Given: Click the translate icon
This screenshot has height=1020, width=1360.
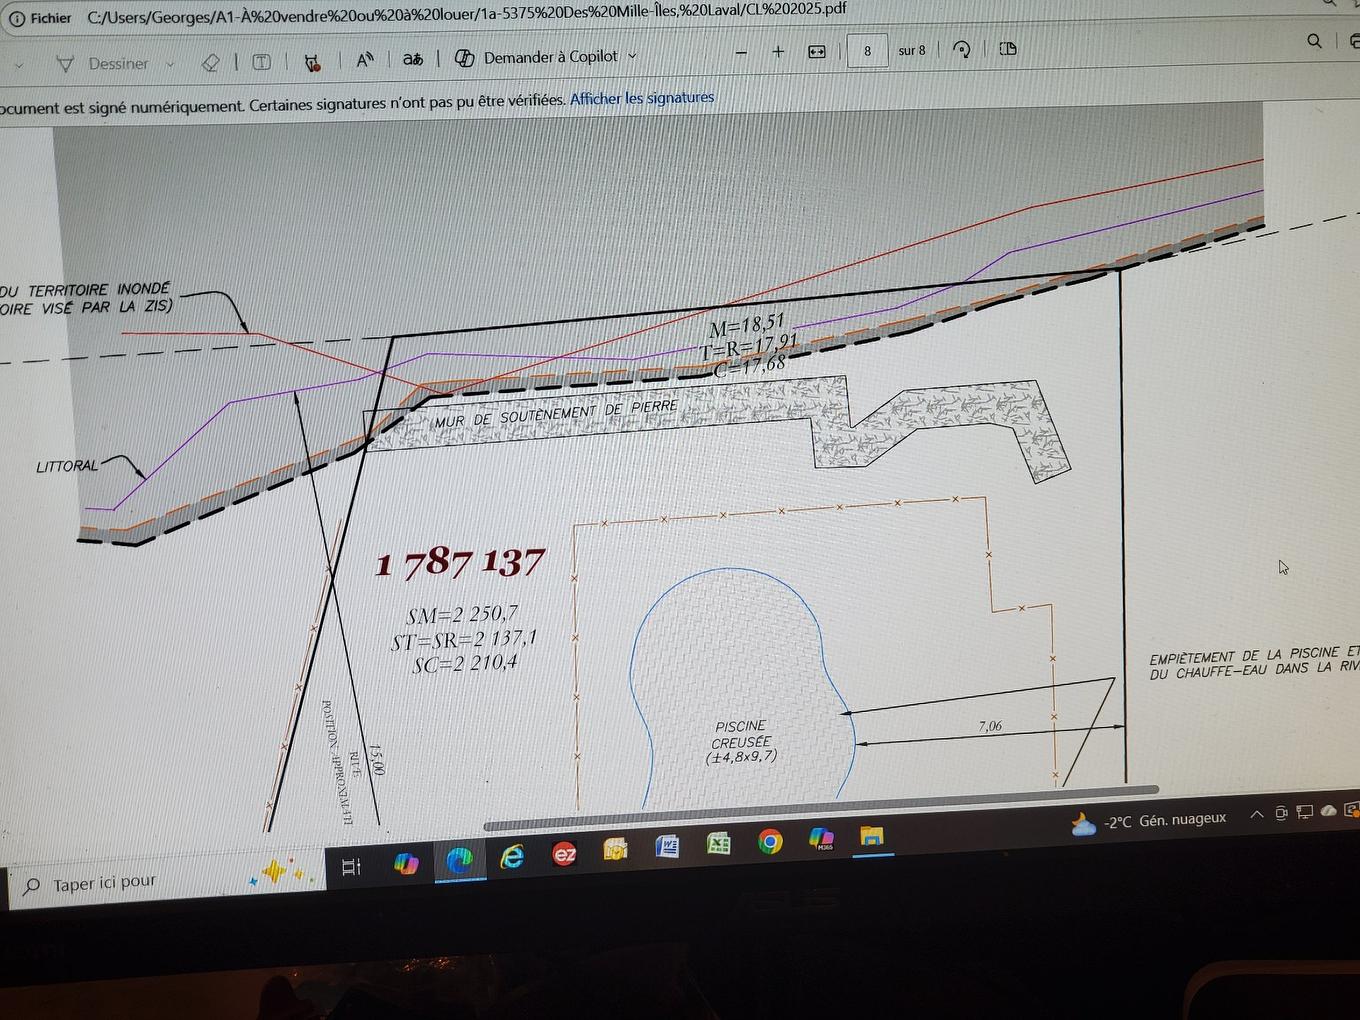Looking at the screenshot, I should coord(412,59).
